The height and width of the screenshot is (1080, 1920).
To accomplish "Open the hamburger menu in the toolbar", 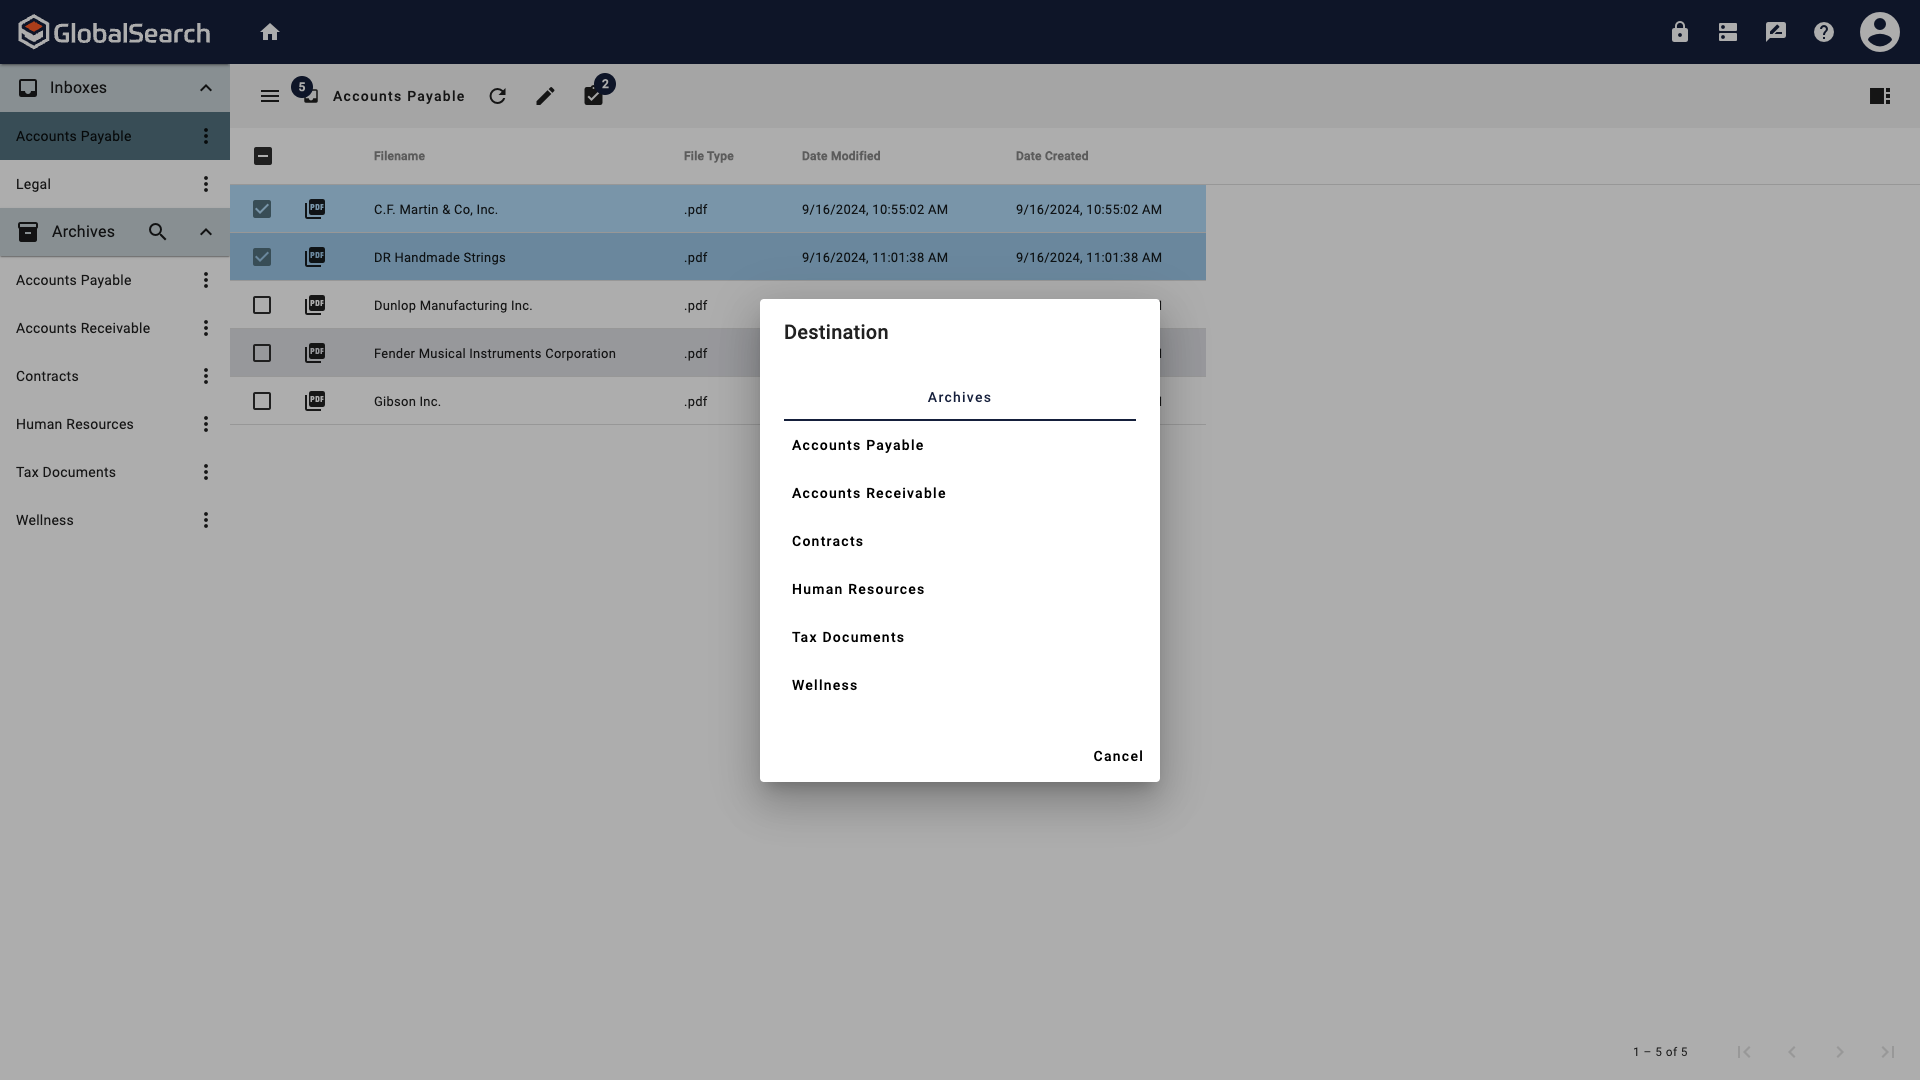I will 269,95.
